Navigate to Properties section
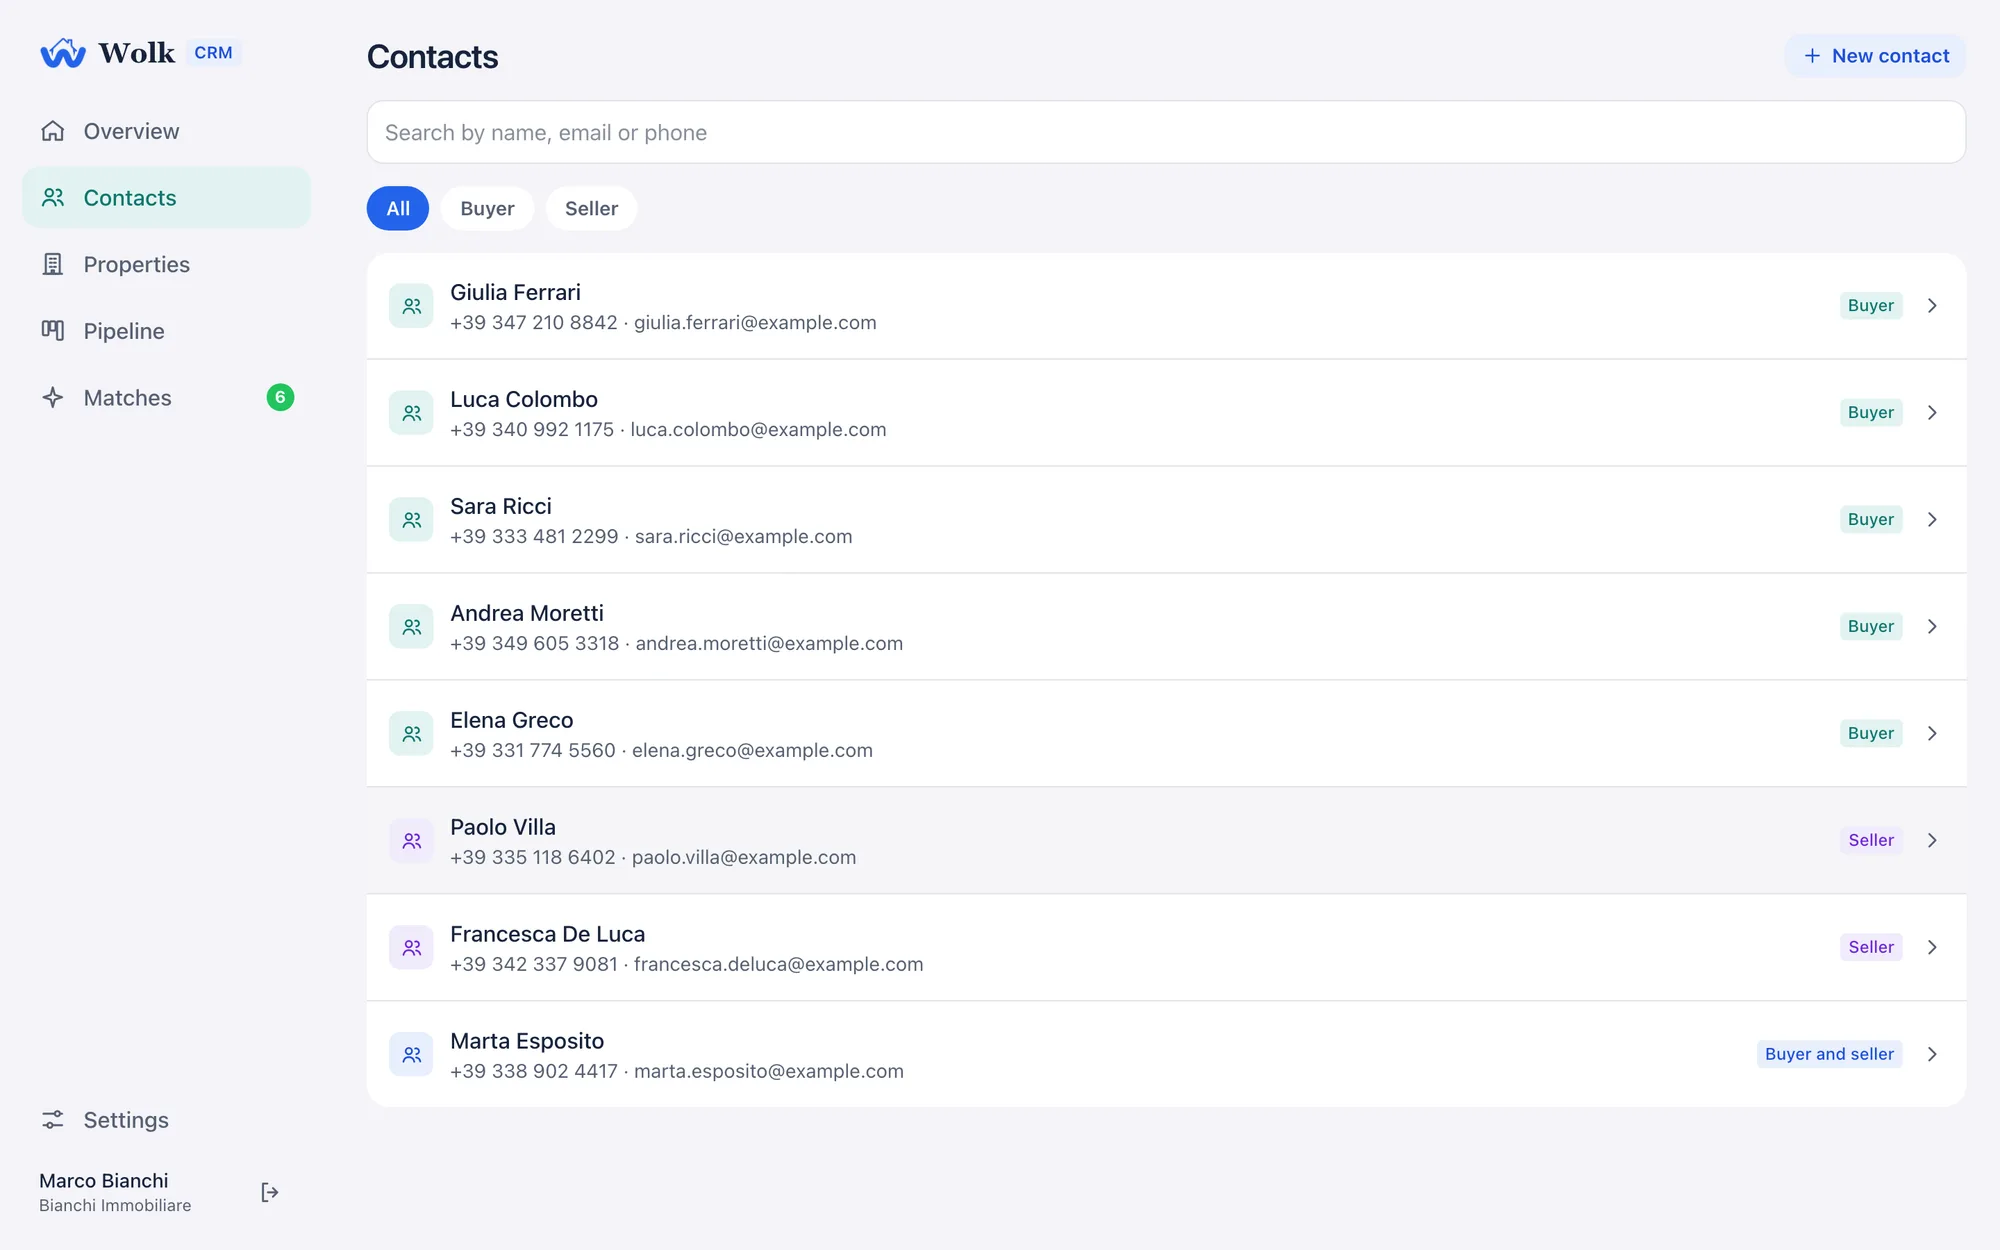2000x1250 pixels. tap(166, 264)
